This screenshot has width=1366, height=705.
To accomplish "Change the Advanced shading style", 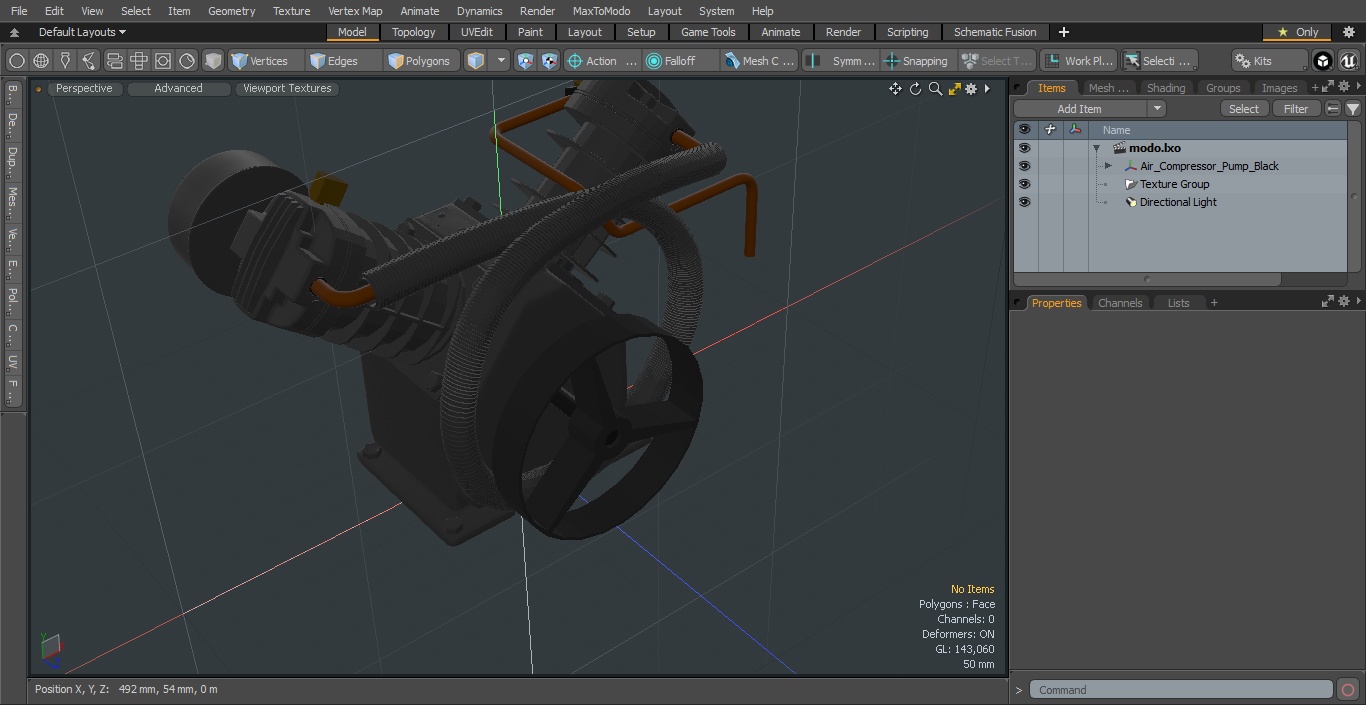I will (178, 88).
